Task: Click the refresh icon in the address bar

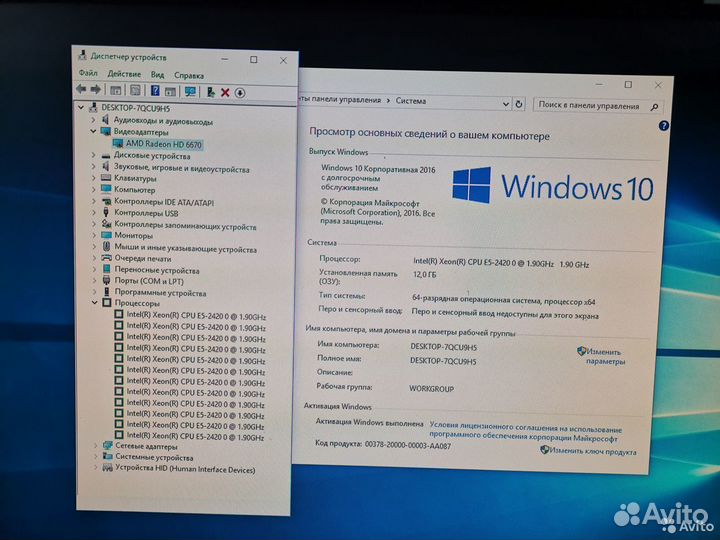Action: [x=520, y=103]
